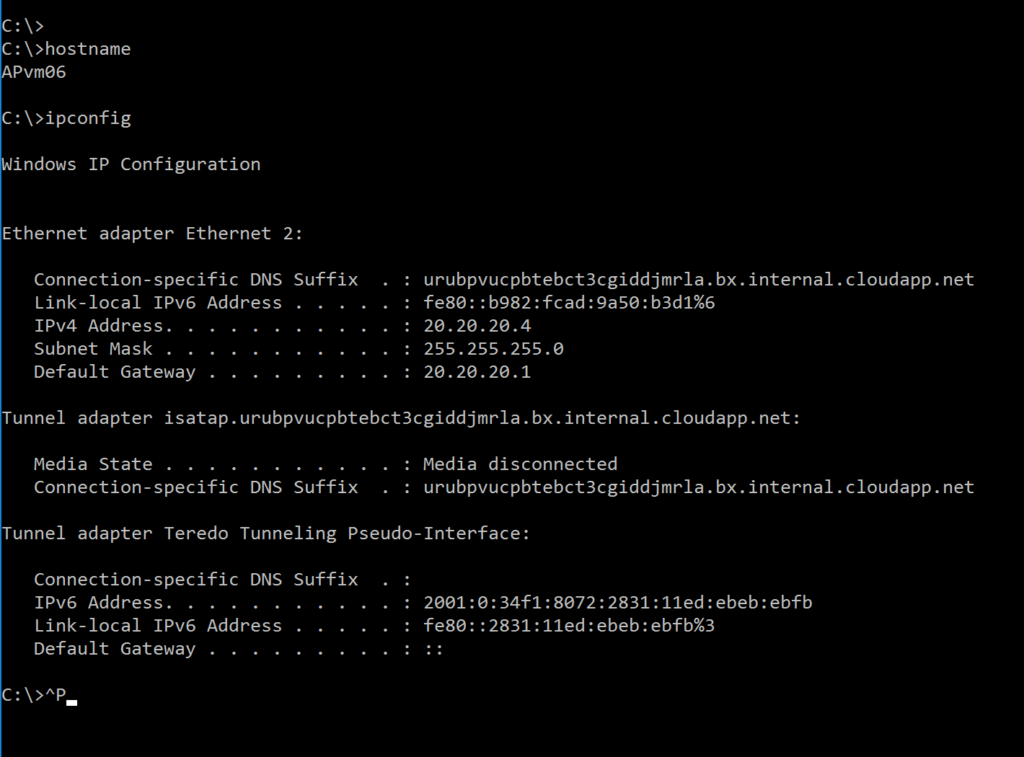Click the isatap DNS suffix value
Image resolution: width=1024 pixels, height=757 pixels.
click(x=699, y=487)
